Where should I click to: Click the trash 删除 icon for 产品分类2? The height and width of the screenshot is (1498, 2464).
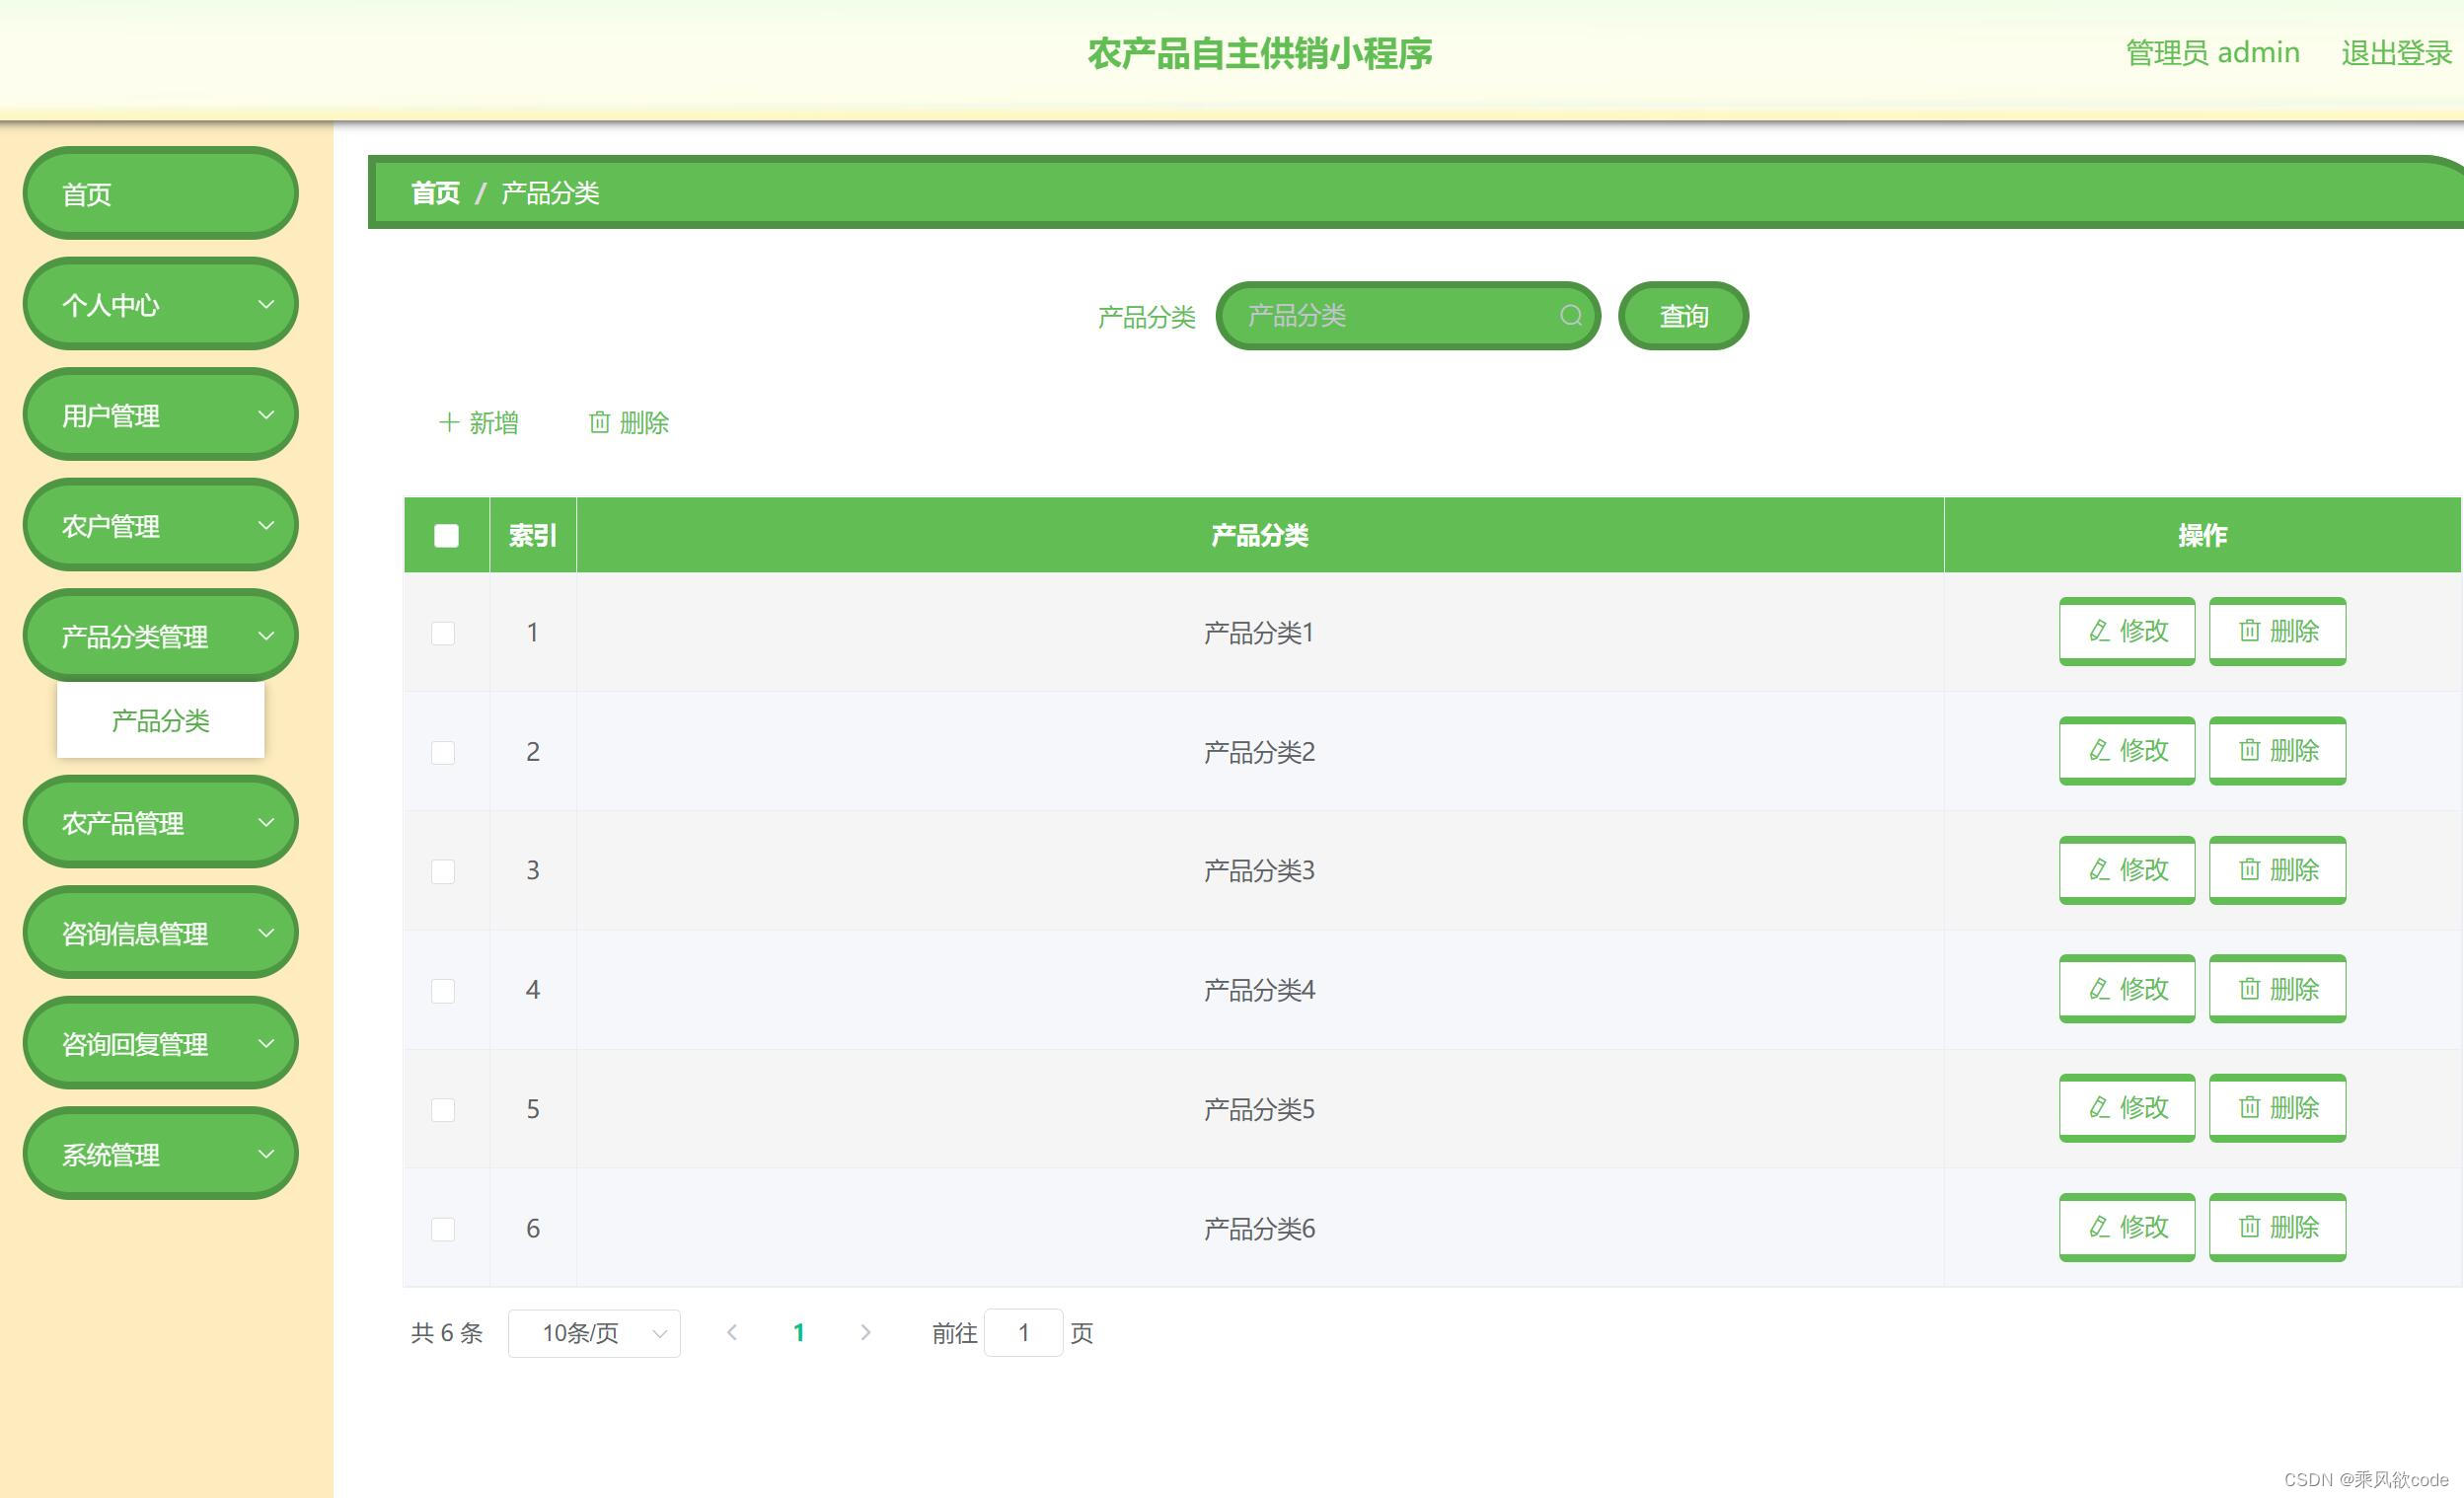click(2249, 750)
